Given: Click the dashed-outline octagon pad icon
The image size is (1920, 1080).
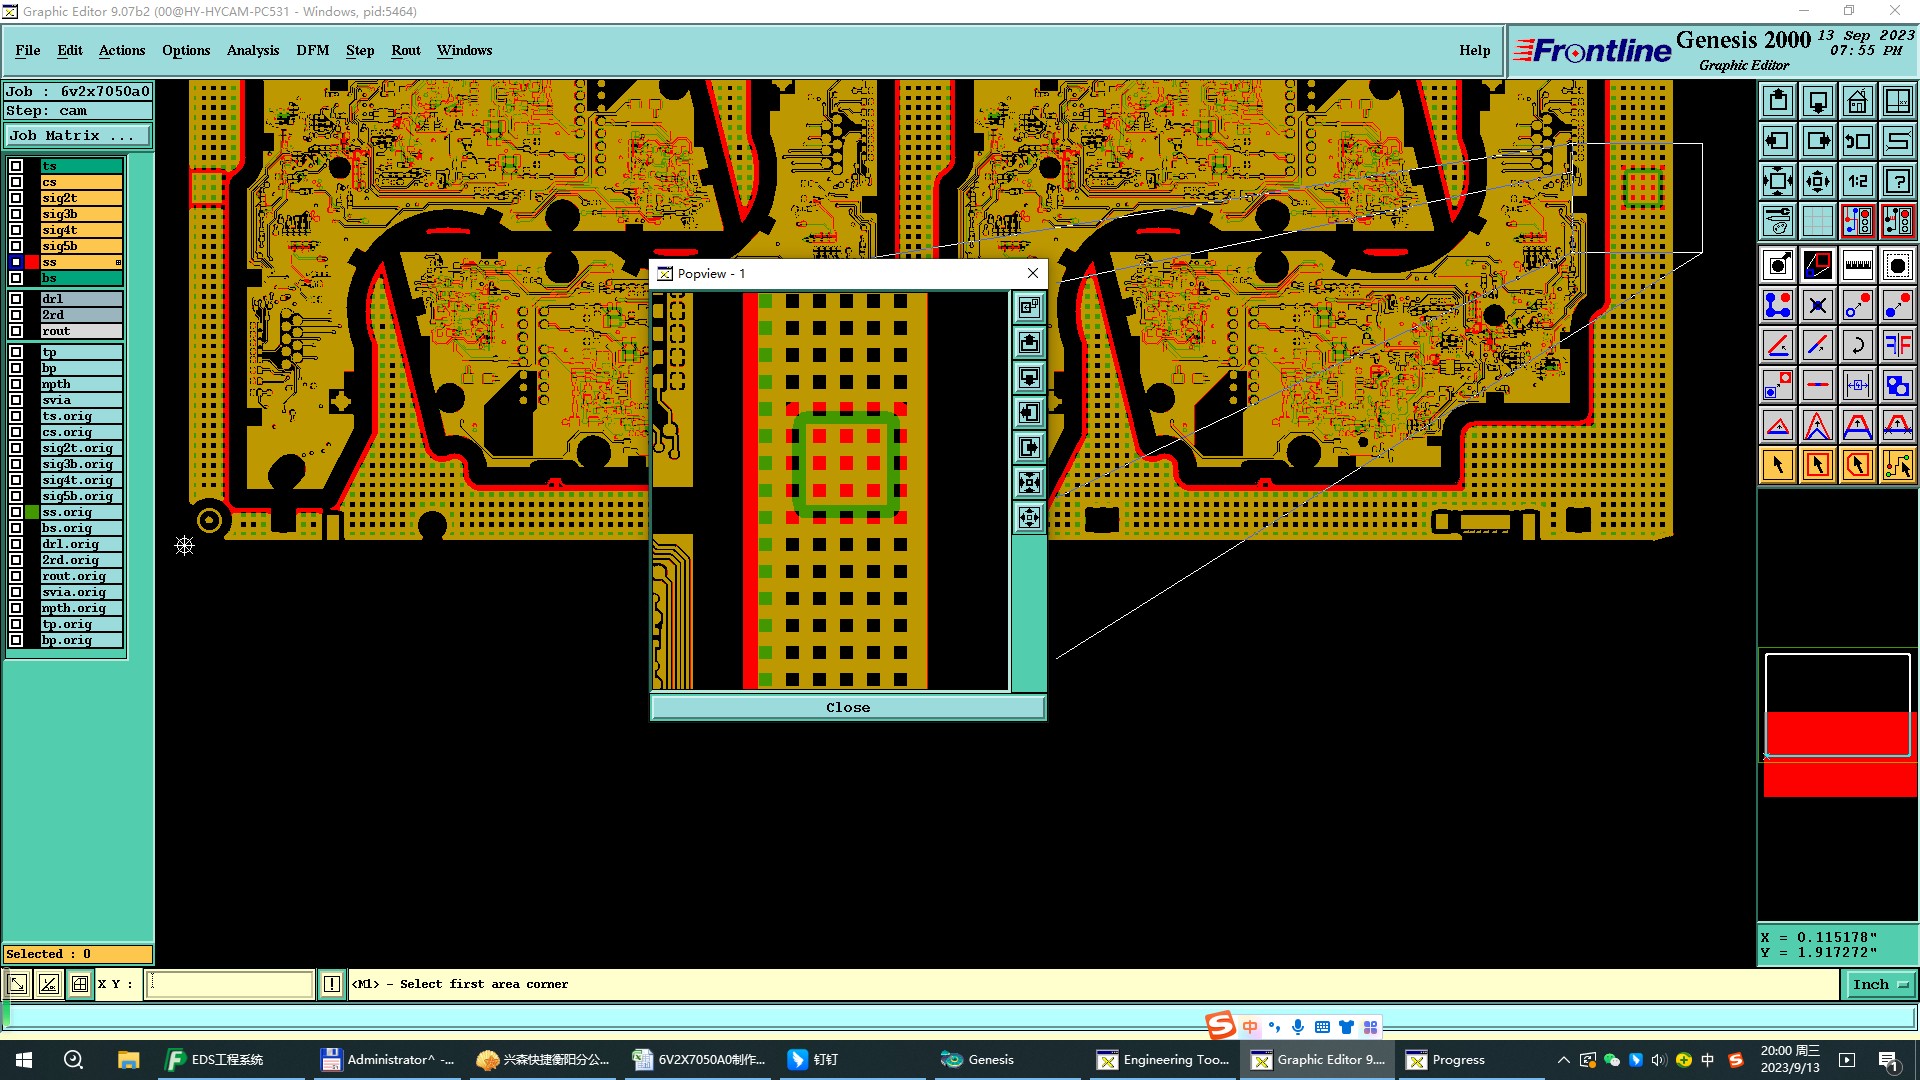Looking at the screenshot, I should tap(1898, 265).
